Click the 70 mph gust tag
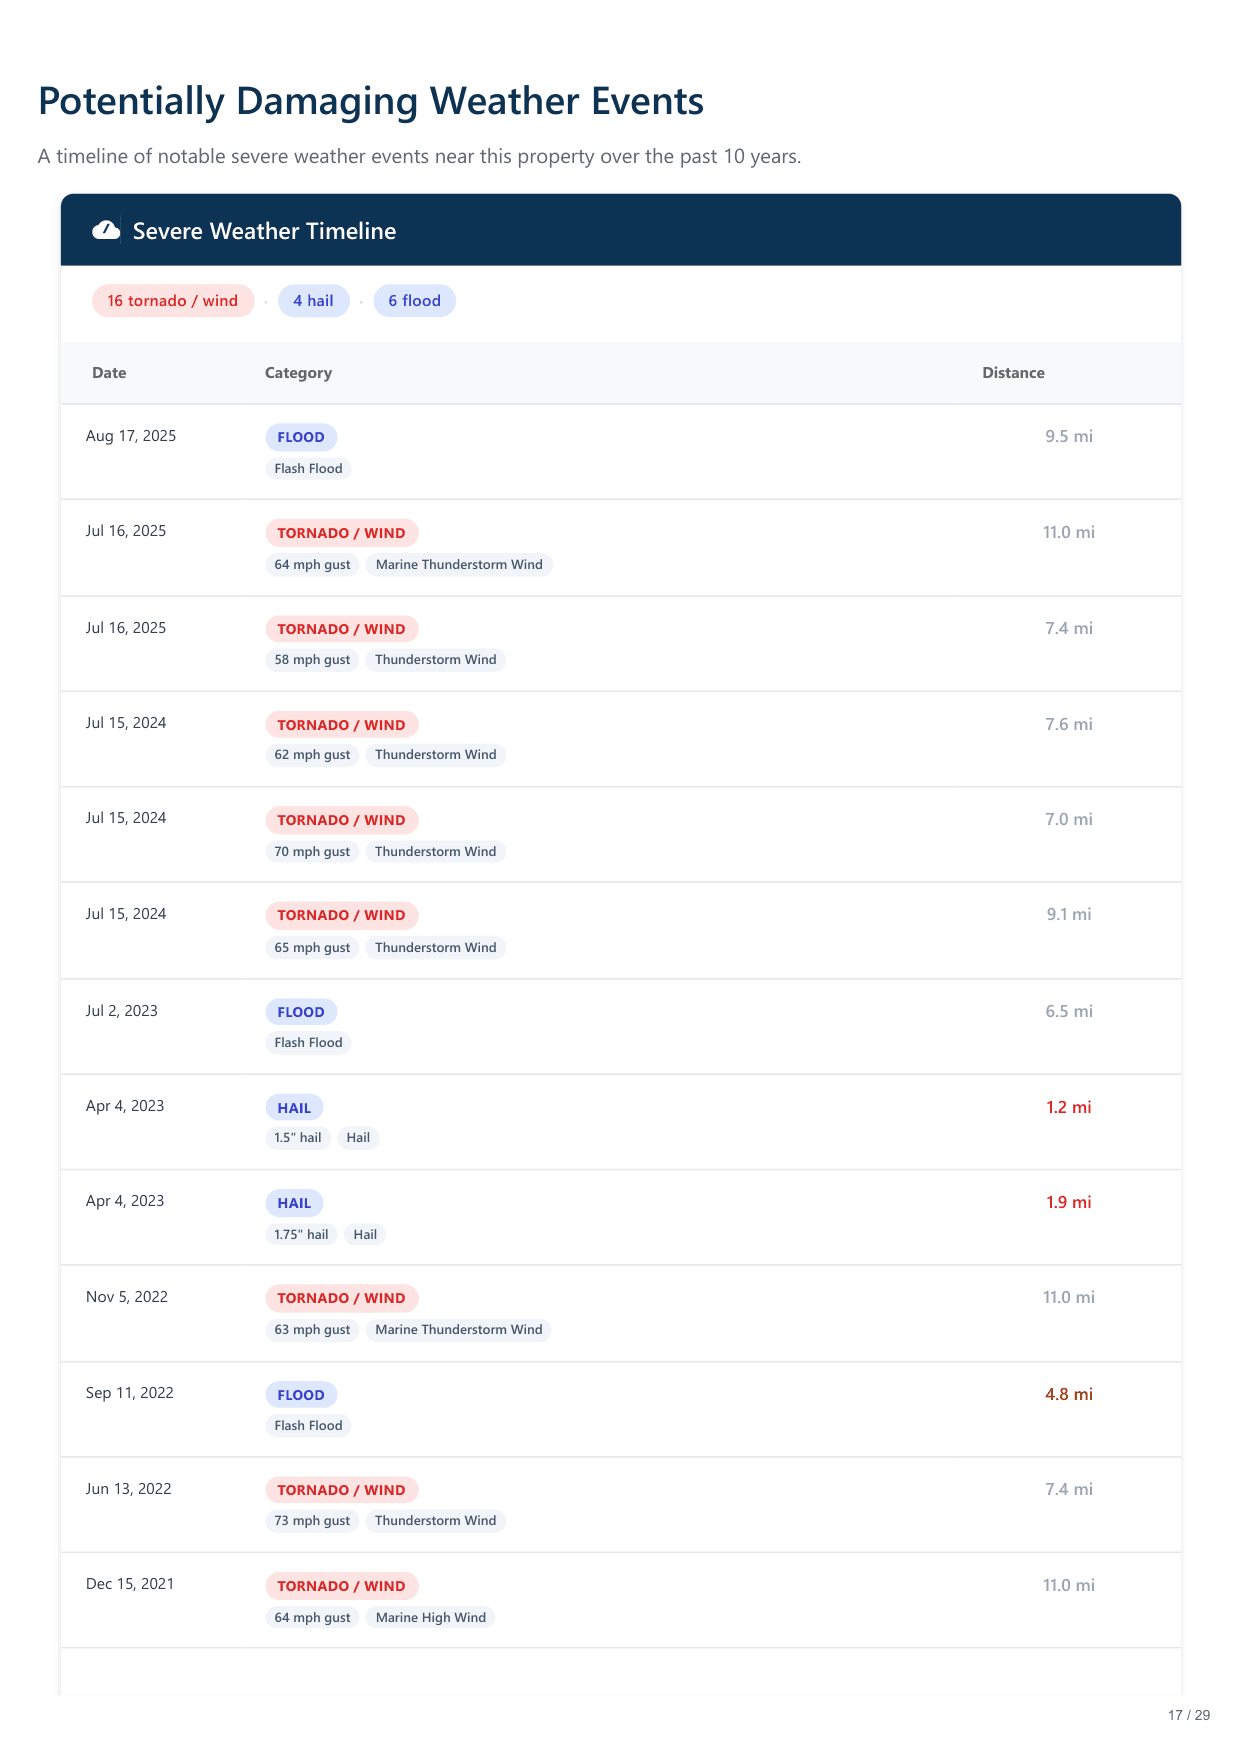The image size is (1242, 1754). (312, 852)
